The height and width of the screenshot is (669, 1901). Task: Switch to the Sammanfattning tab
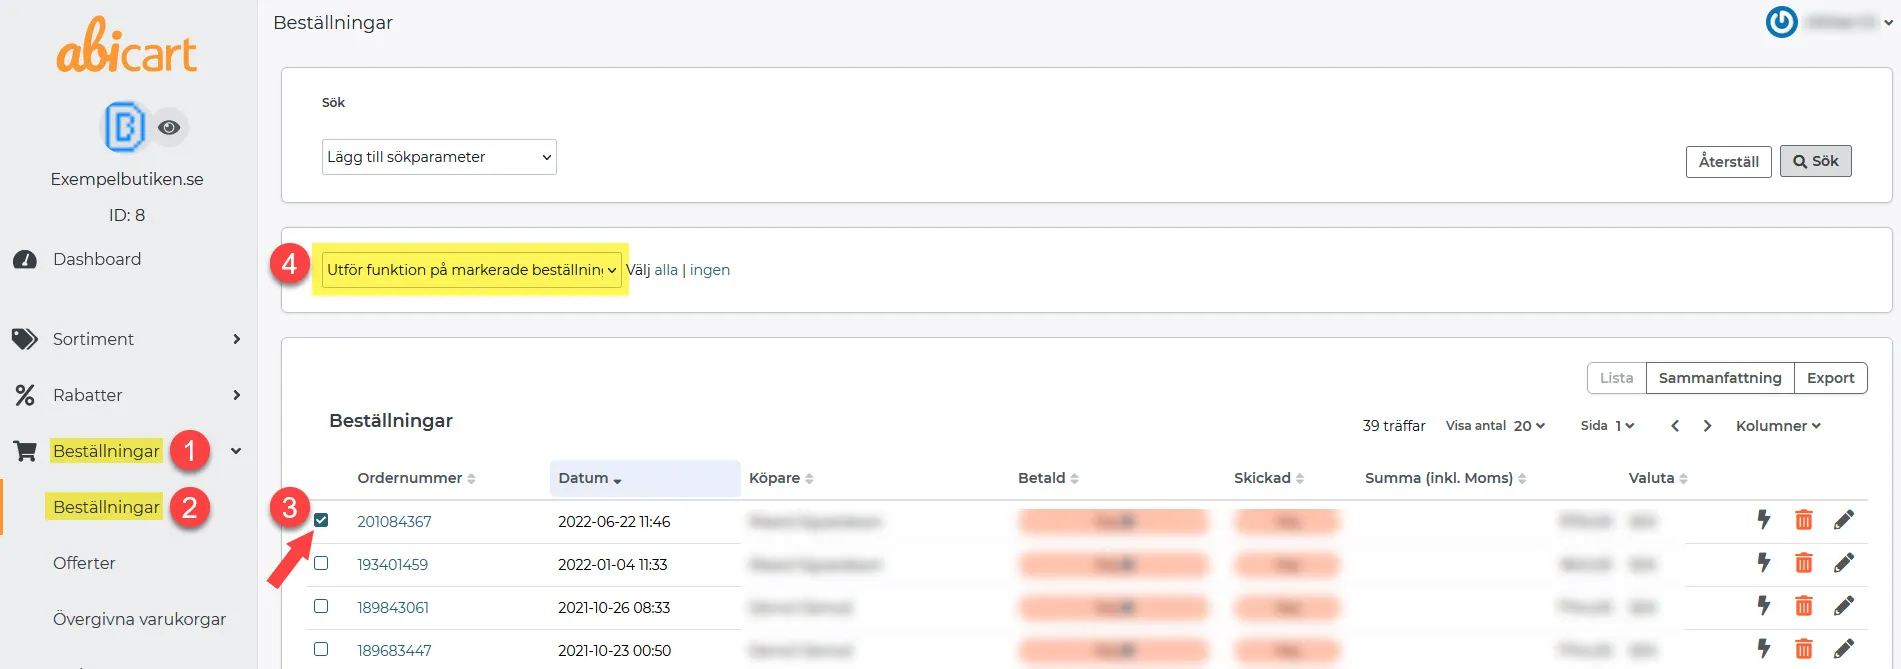click(1720, 378)
